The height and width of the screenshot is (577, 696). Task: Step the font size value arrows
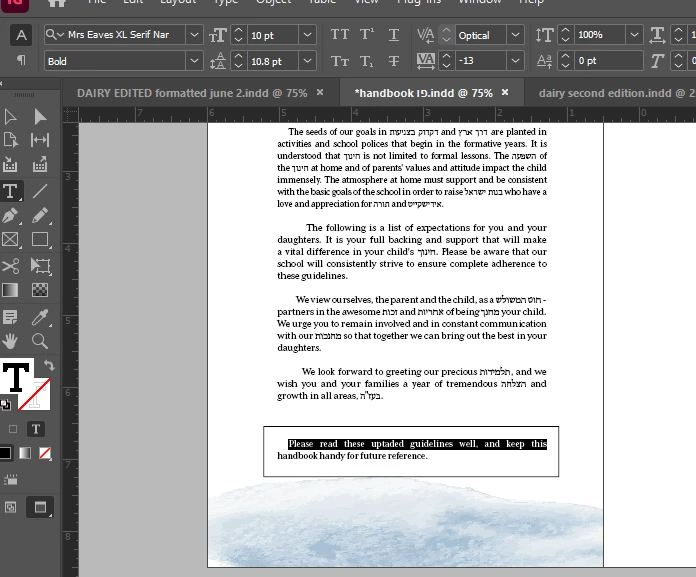(238, 35)
